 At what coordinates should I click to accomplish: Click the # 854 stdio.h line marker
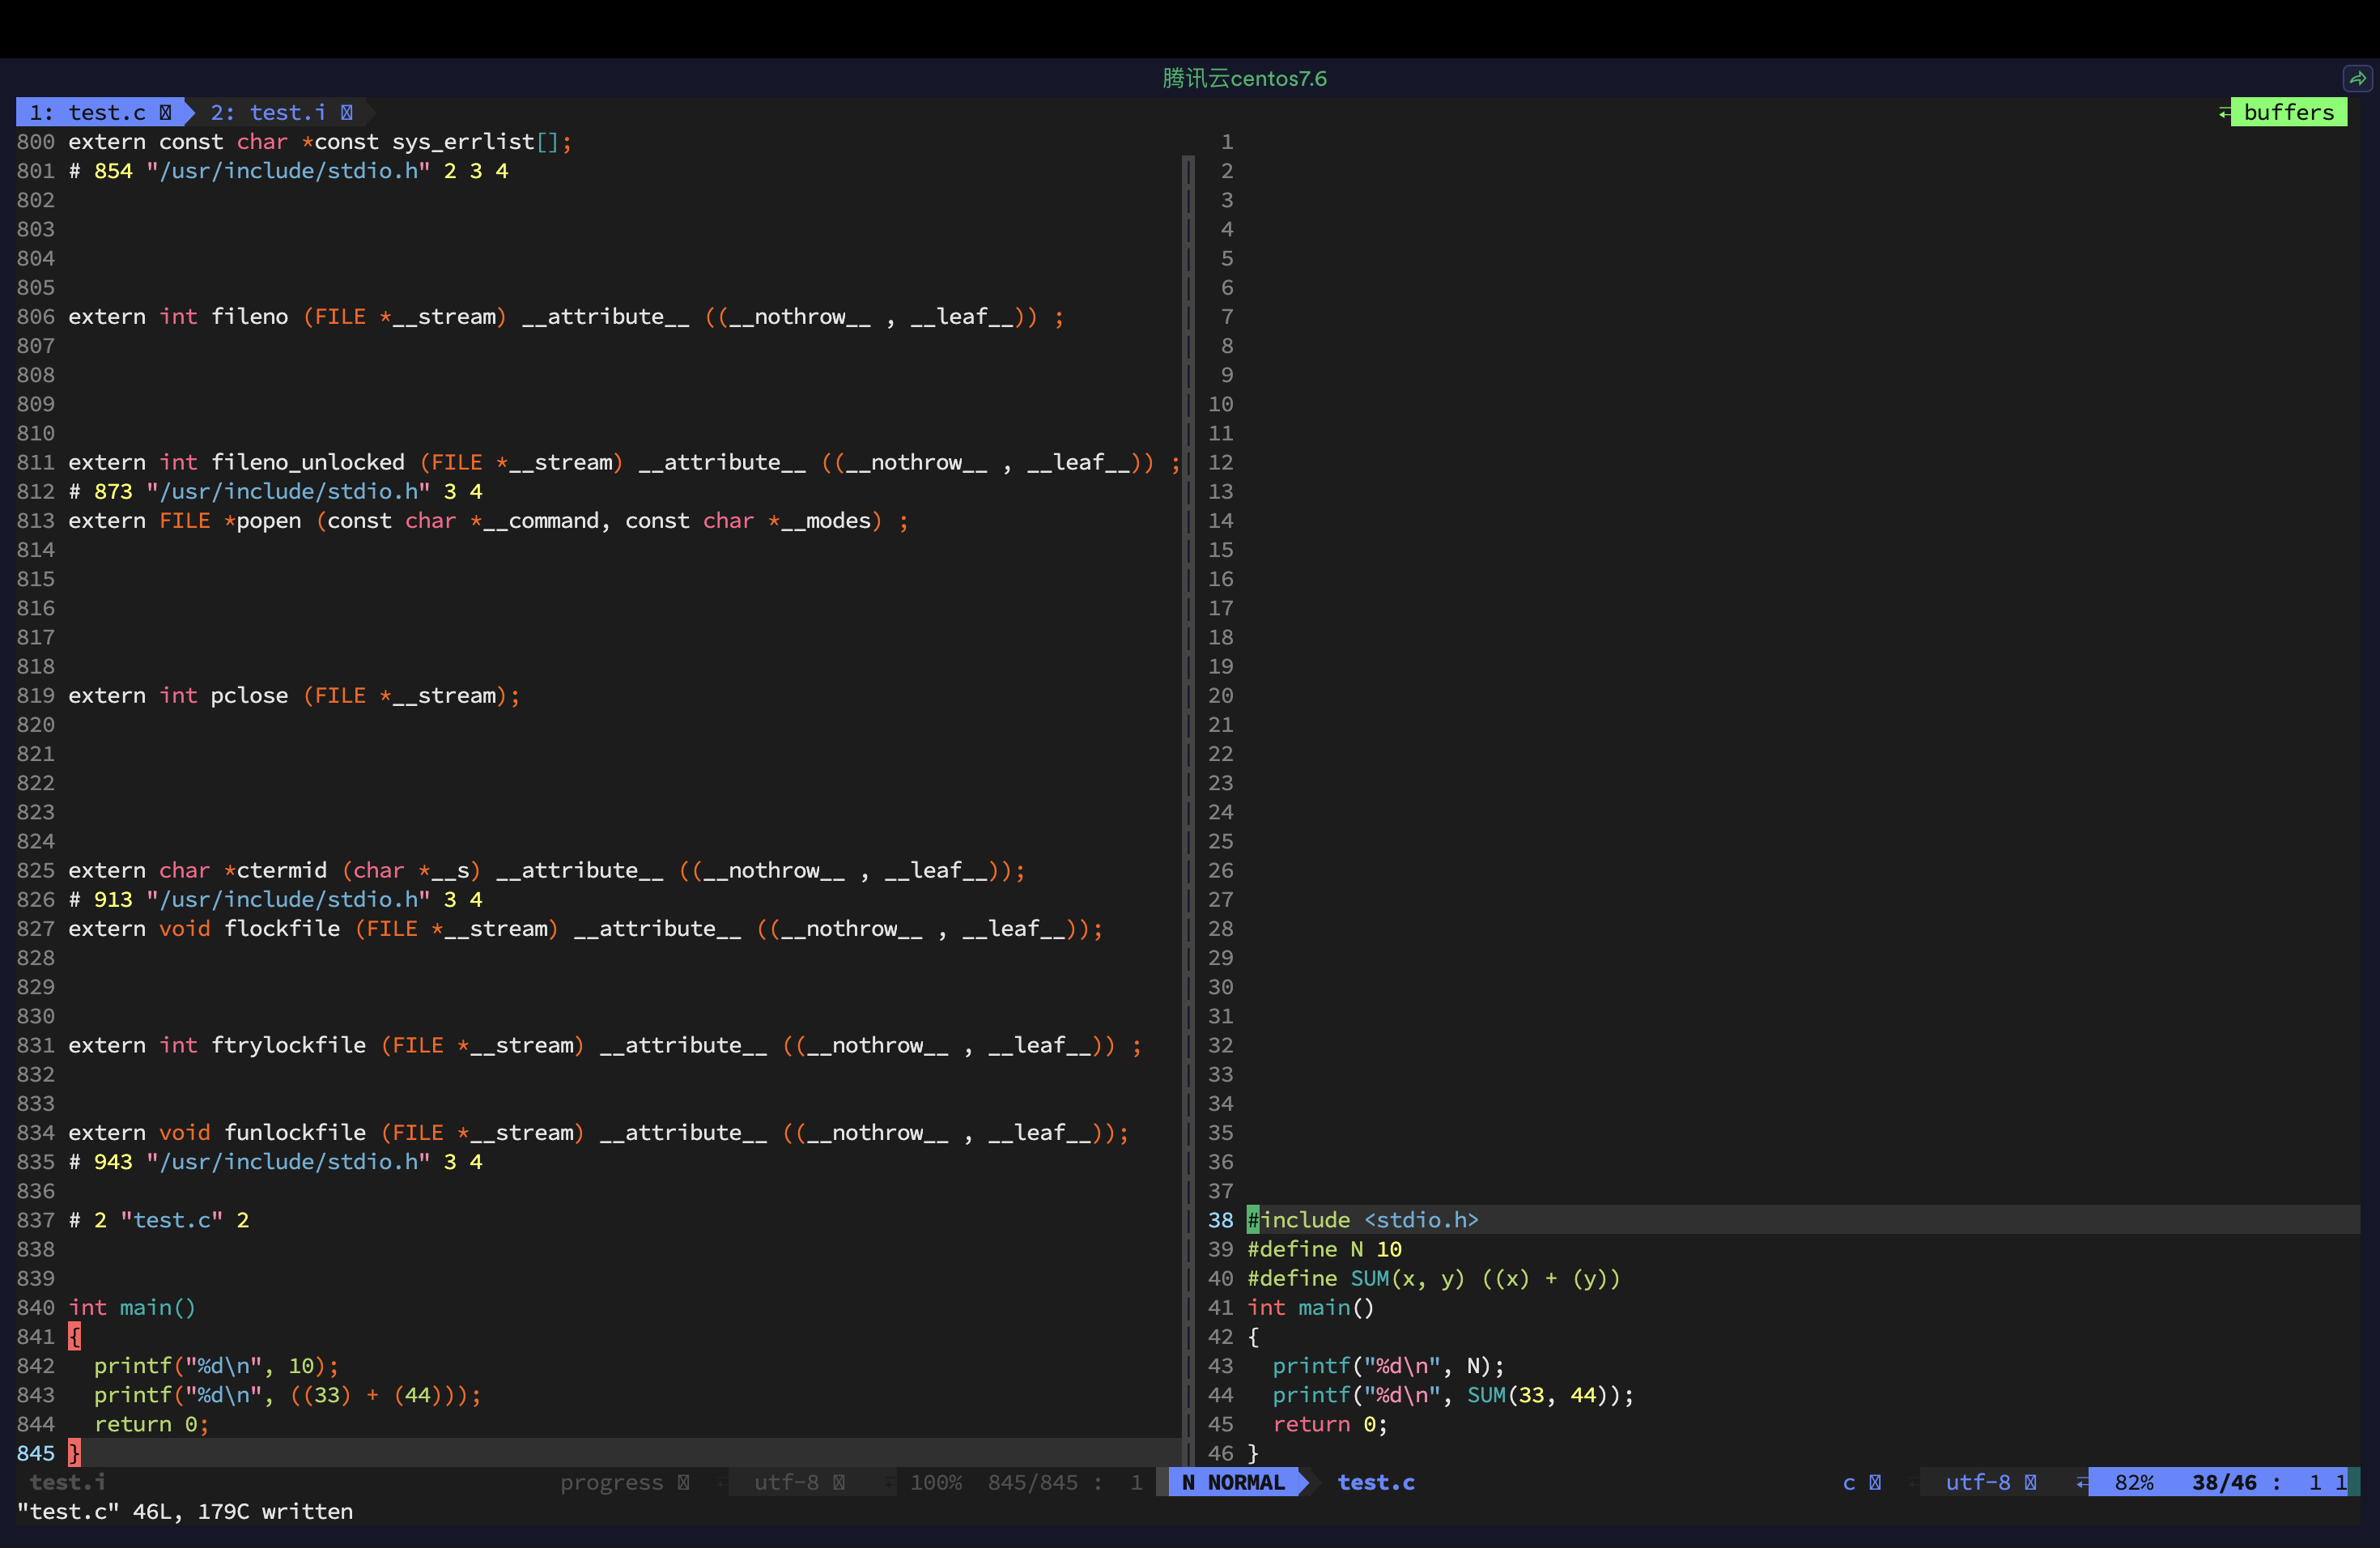[x=288, y=171]
